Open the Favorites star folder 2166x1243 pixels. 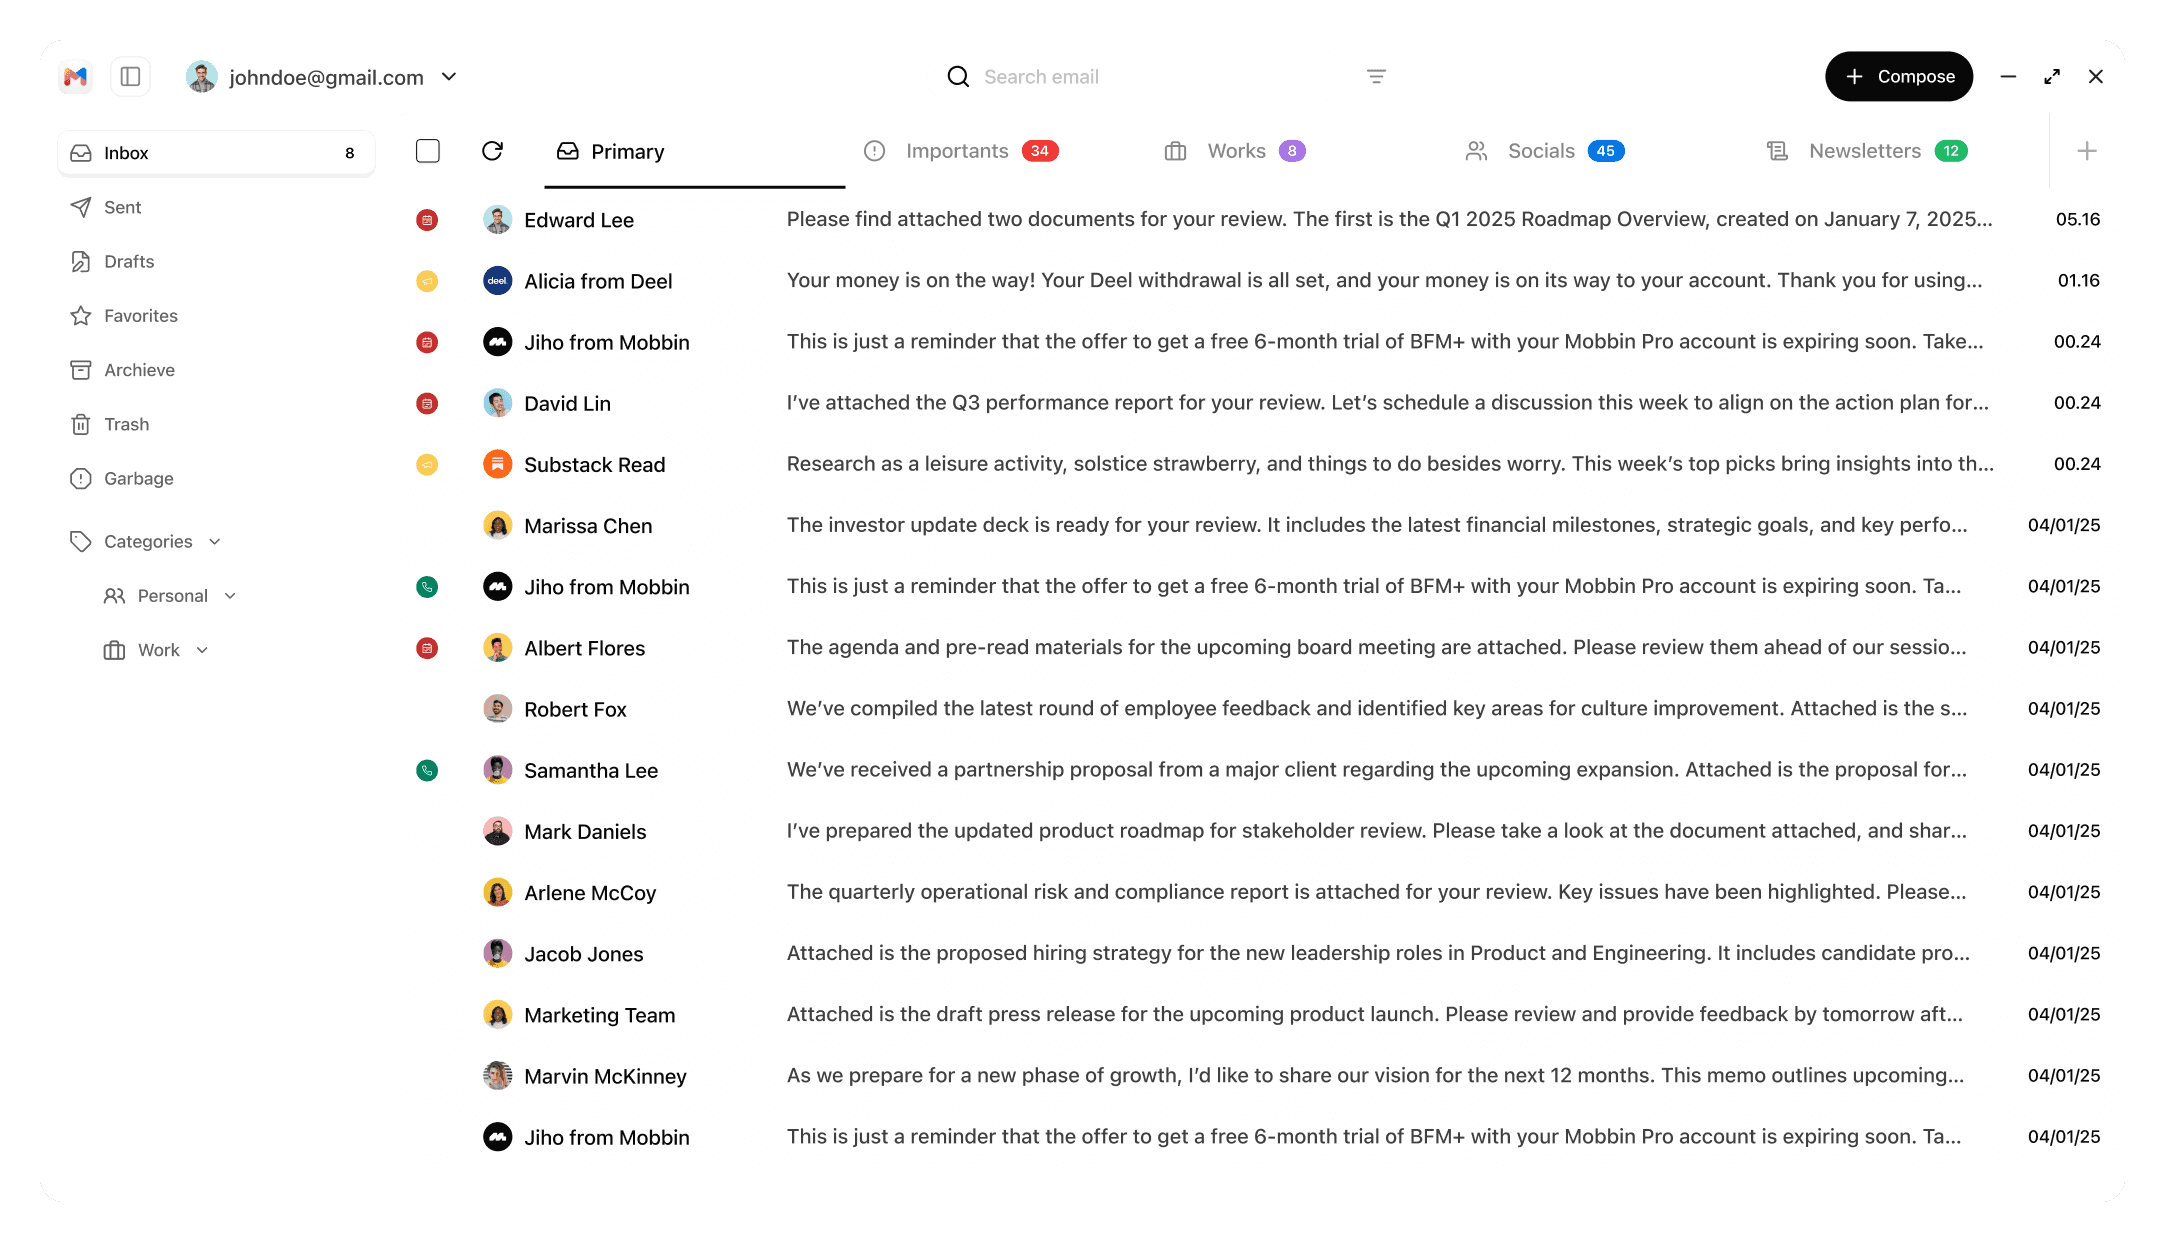pos(140,316)
